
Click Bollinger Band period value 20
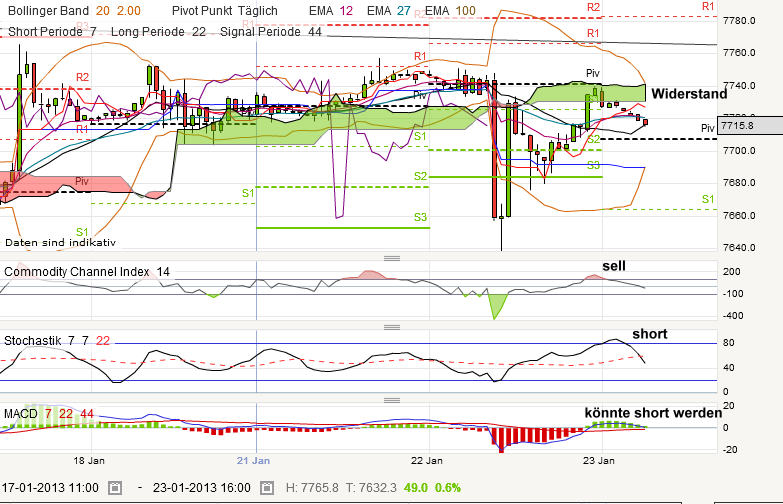(x=103, y=10)
